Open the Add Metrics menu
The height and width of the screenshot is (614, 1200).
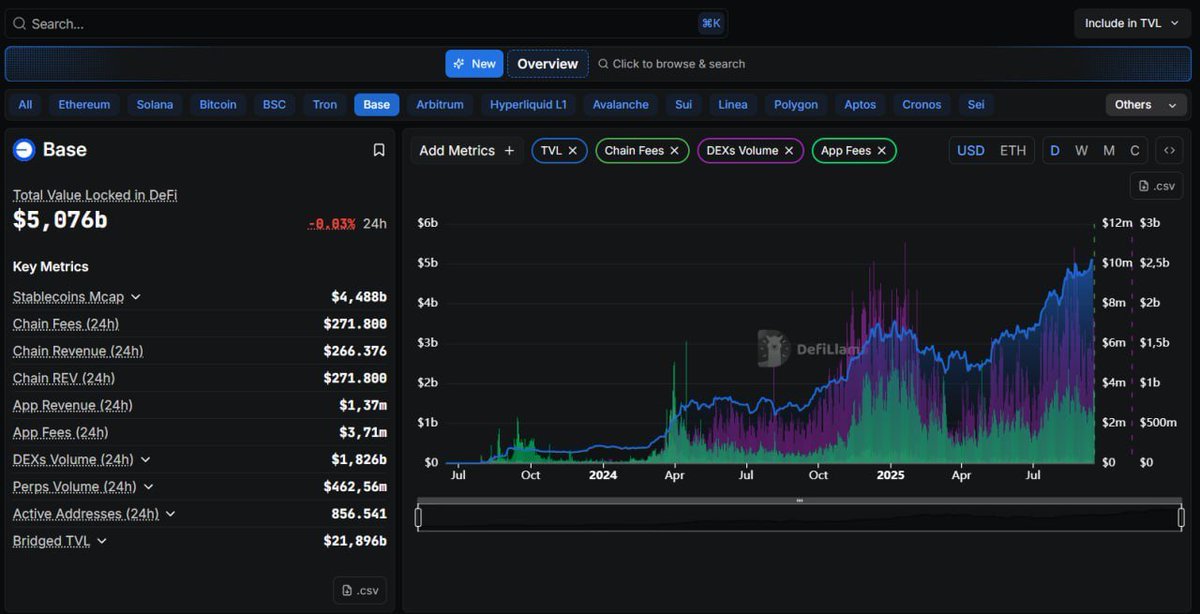(467, 150)
